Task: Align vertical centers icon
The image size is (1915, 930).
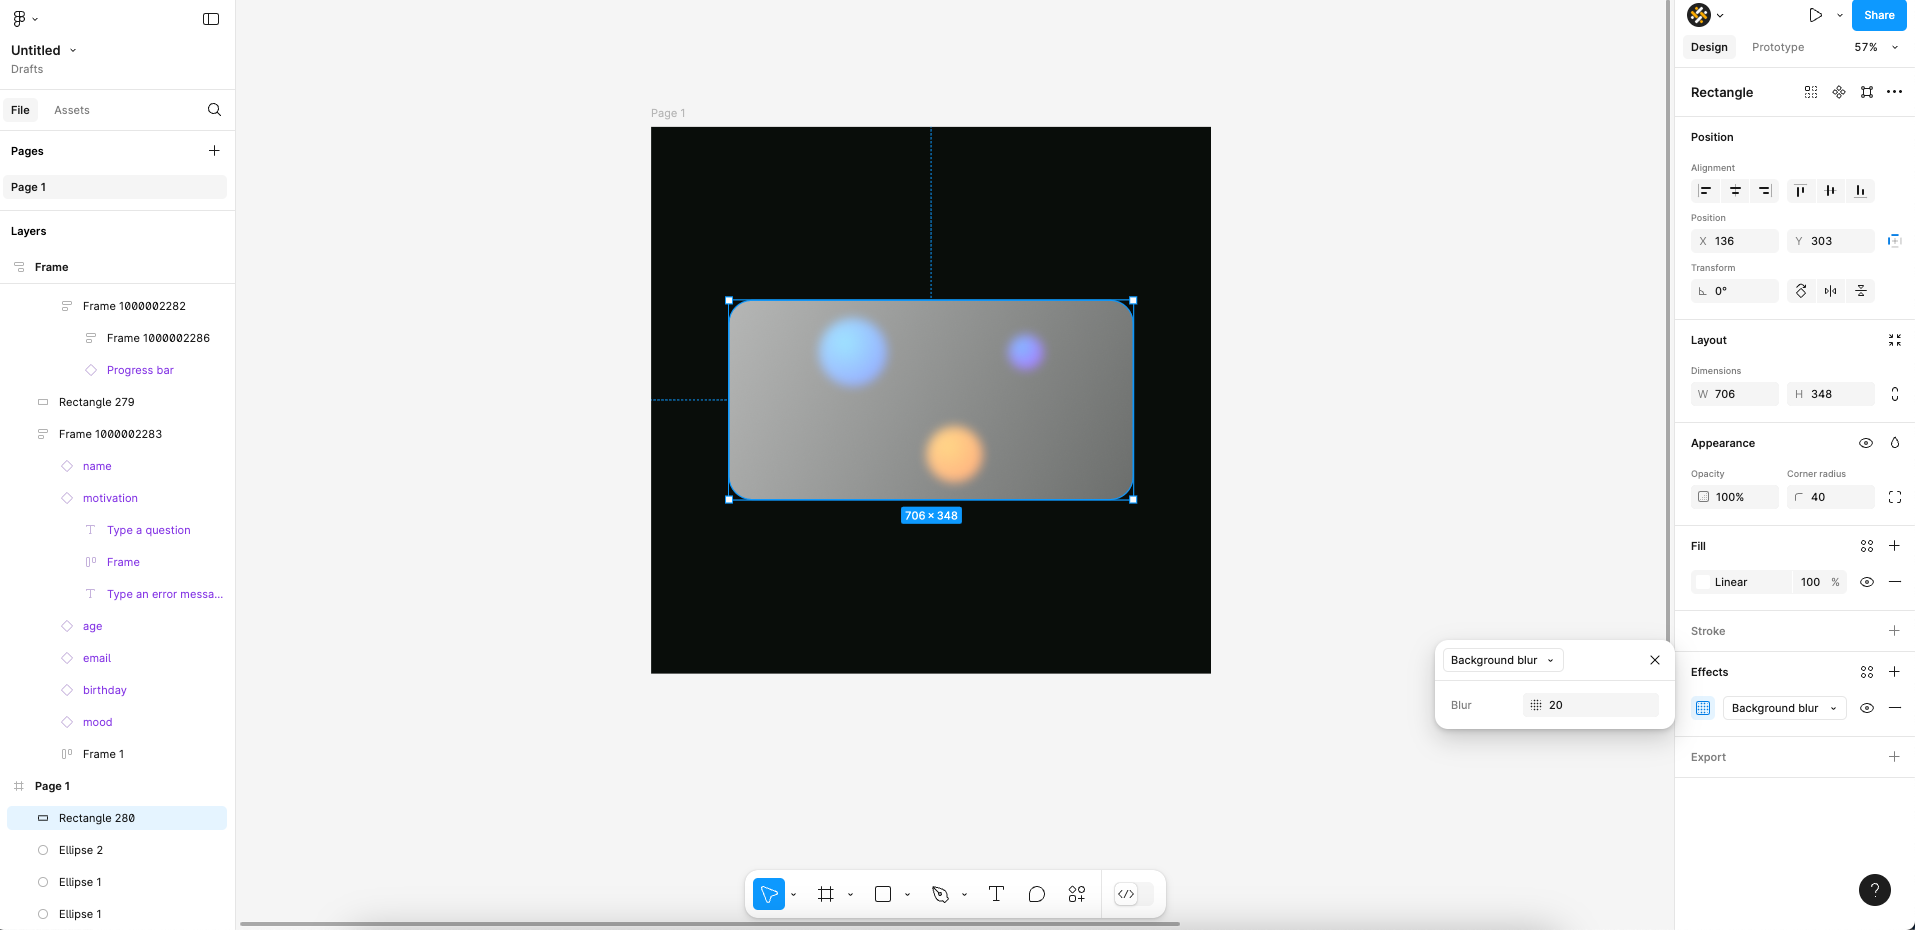Action: tap(1830, 191)
